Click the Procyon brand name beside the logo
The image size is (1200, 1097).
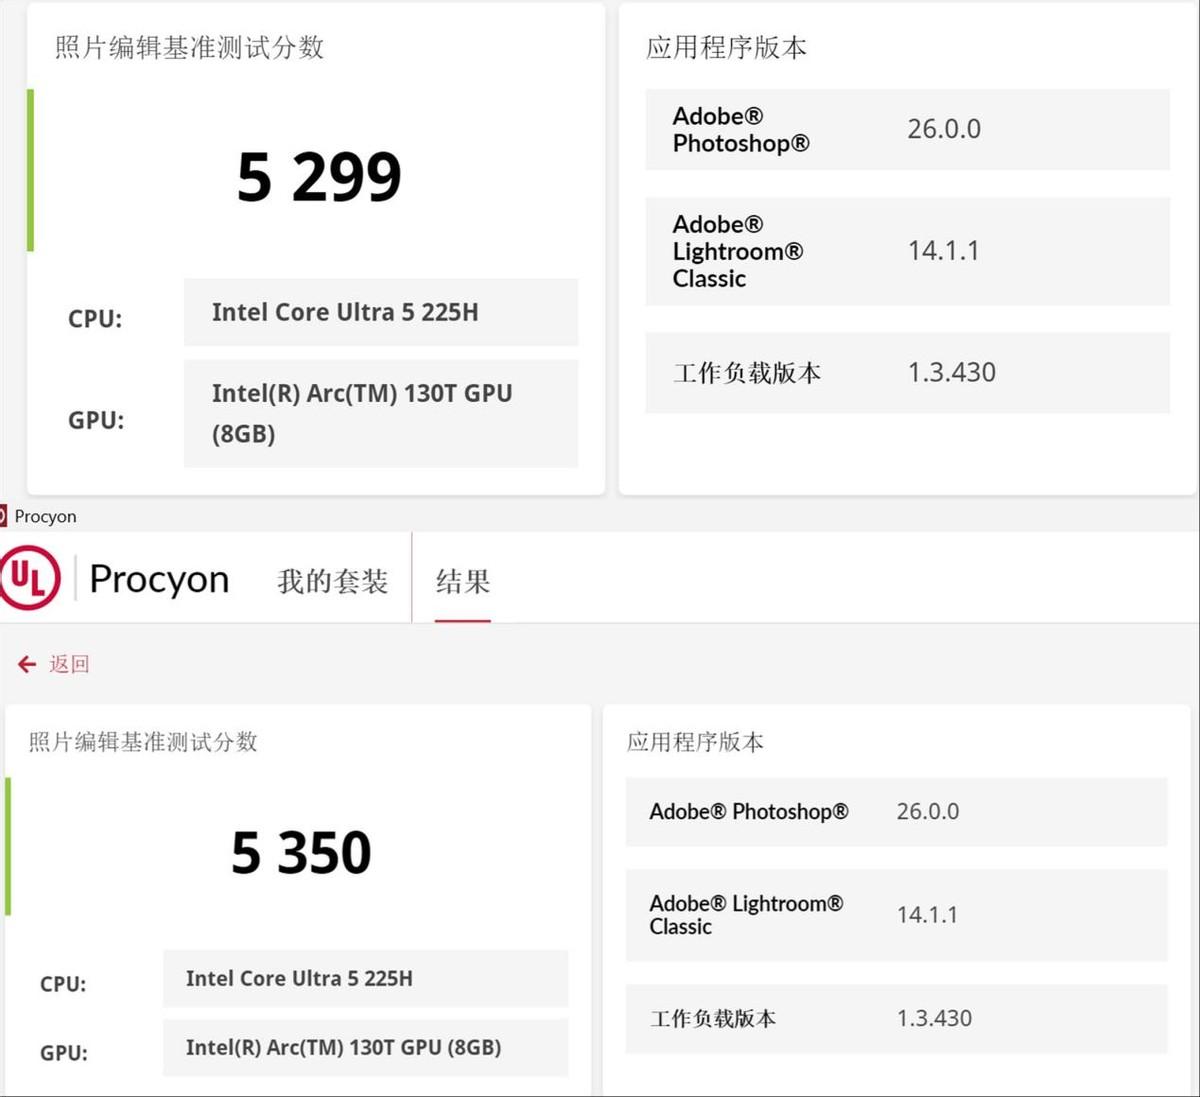point(159,579)
